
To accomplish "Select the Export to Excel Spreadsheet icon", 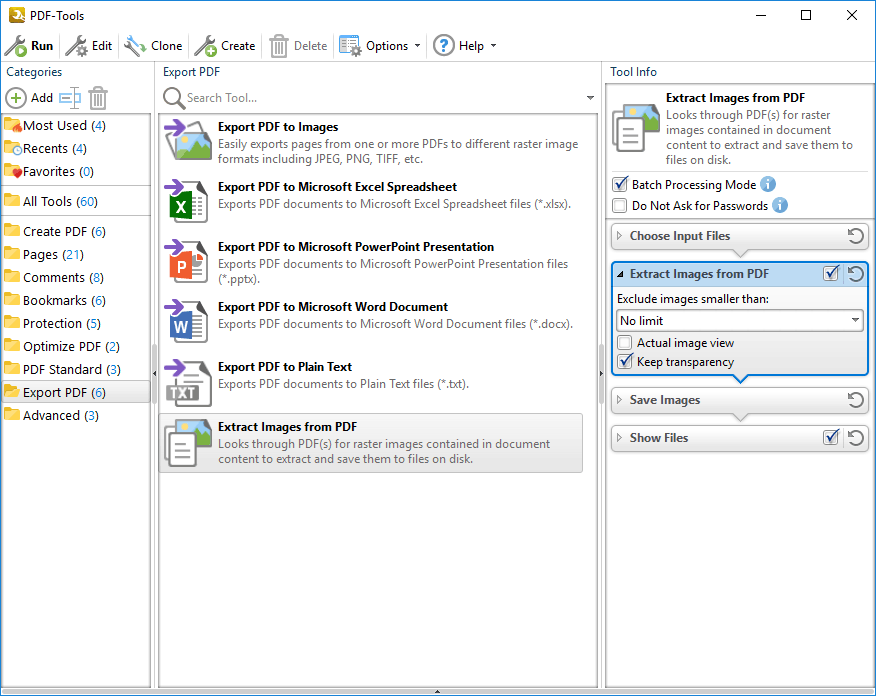I will point(188,201).
